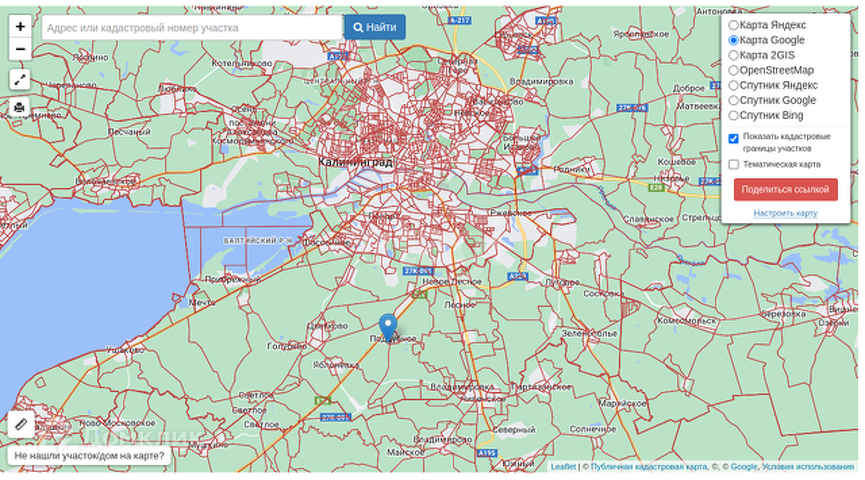This screenshot has width=865, height=480.
Task: Click Поделиться ссылкой button
Action: (786, 189)
